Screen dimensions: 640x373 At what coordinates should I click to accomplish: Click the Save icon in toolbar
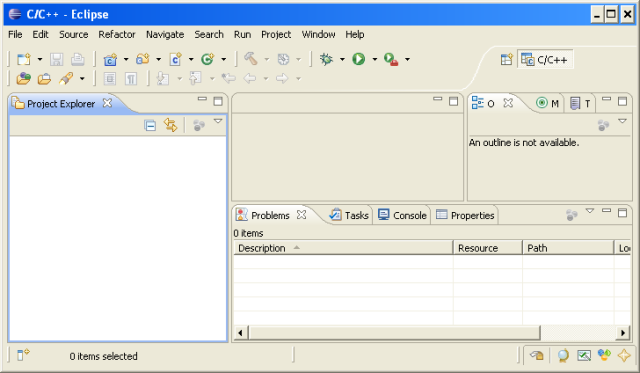tap(56, 59)
